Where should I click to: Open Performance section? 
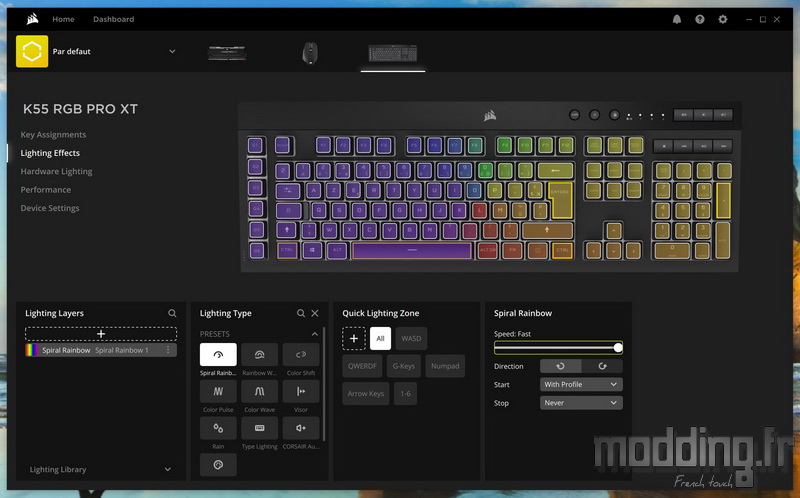tap(45, 190)
